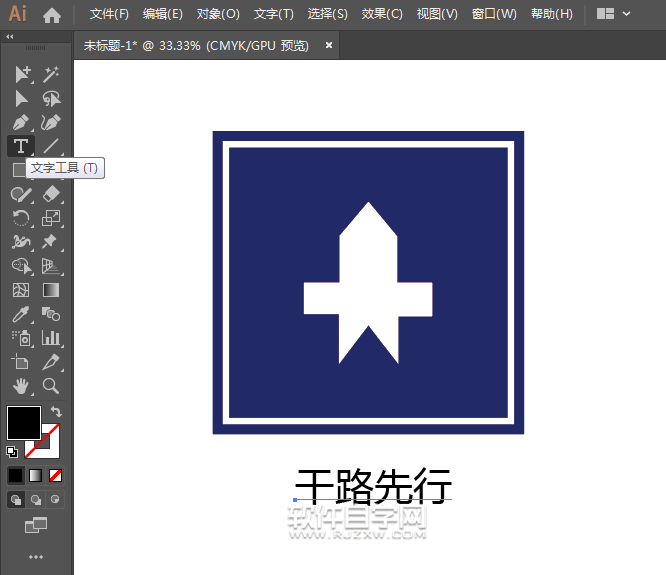
Task: Reset default fill and stroke
Action: coord(12,451)
